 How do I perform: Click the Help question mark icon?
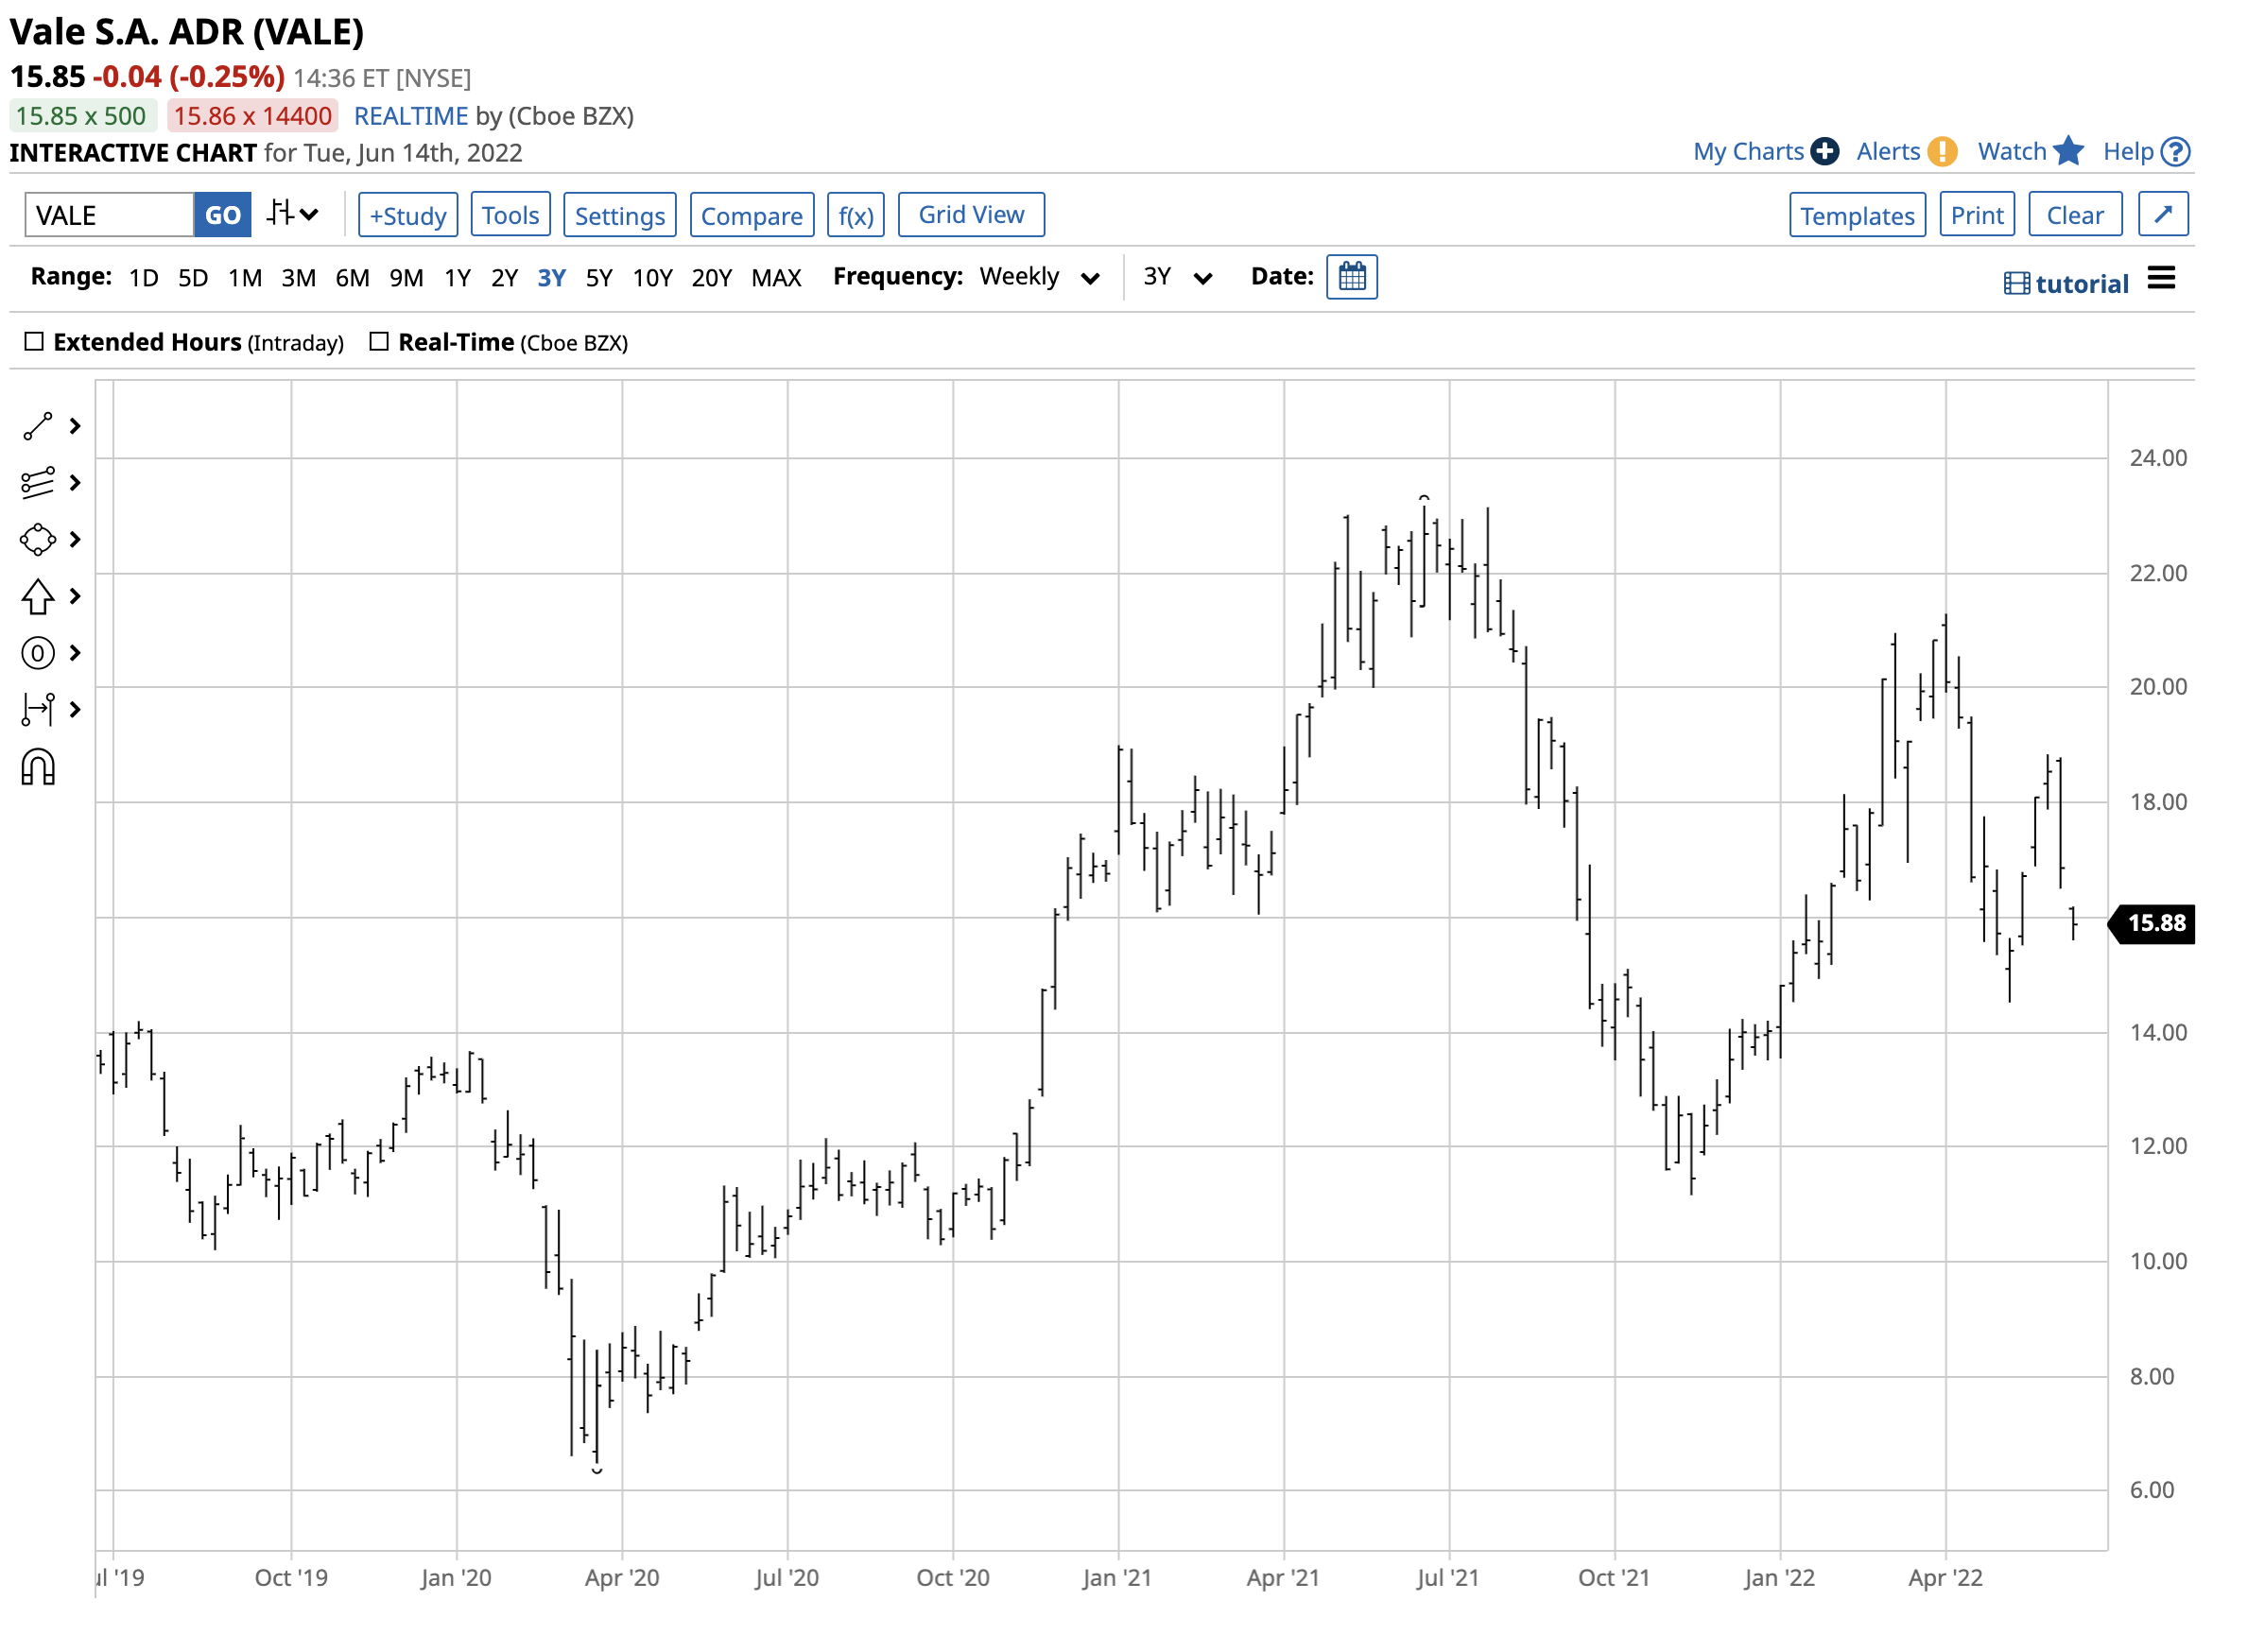tap(2175, 151)
